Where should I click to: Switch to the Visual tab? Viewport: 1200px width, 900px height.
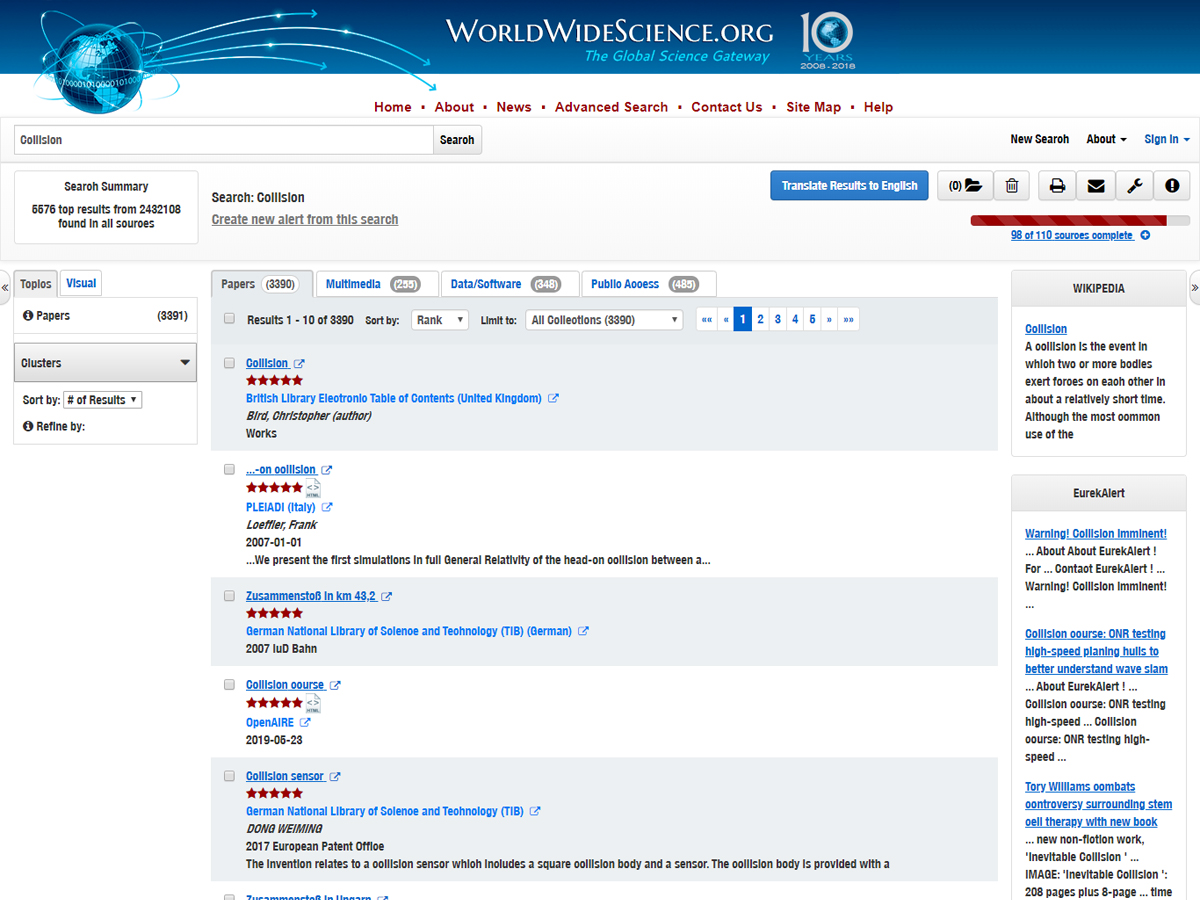pyautogui.click(x=81, y=284)
